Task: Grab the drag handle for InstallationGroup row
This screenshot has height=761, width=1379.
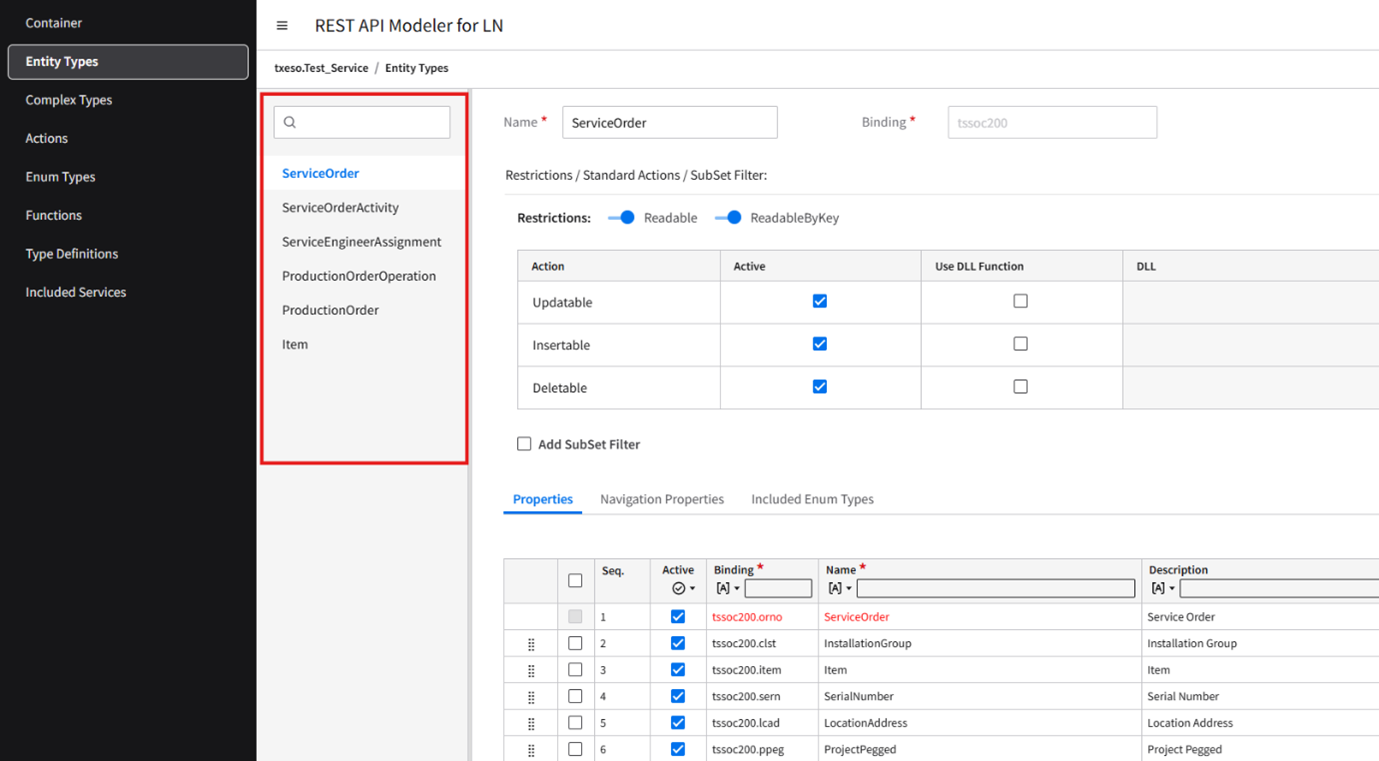Action: 531,644
